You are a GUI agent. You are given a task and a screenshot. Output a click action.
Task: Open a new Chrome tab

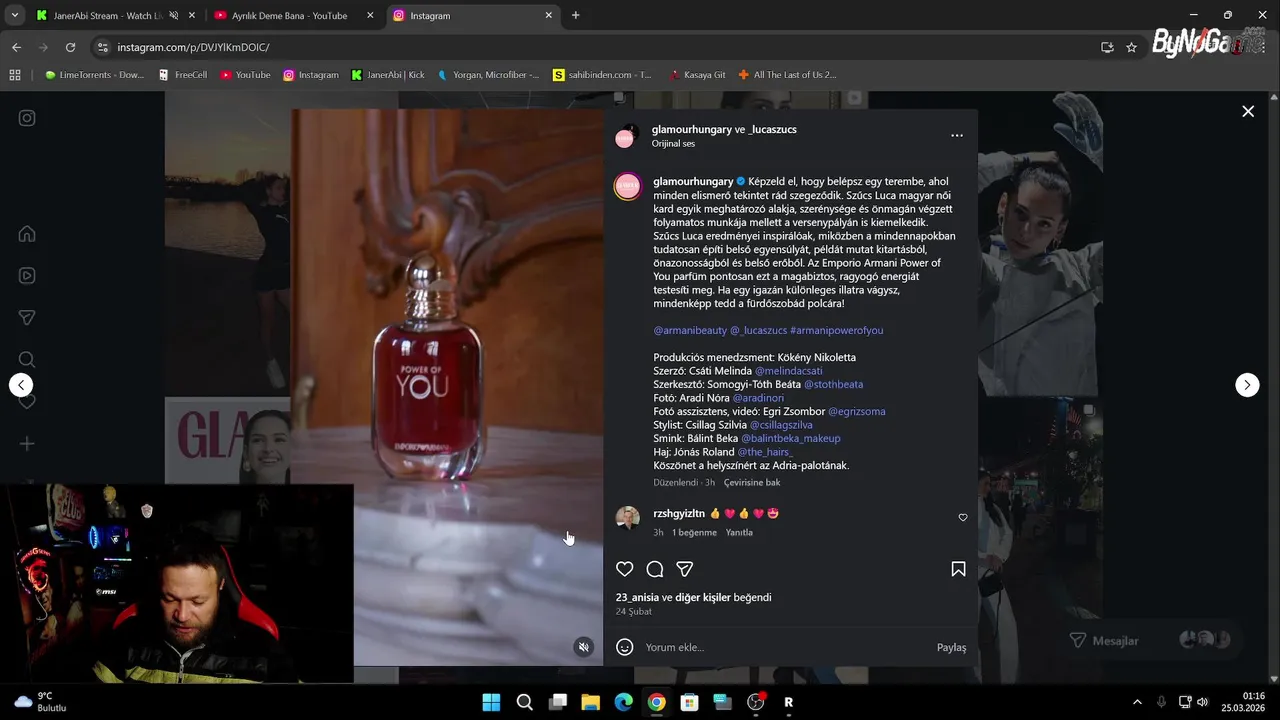pyautogui.click(x=575, y=15)
